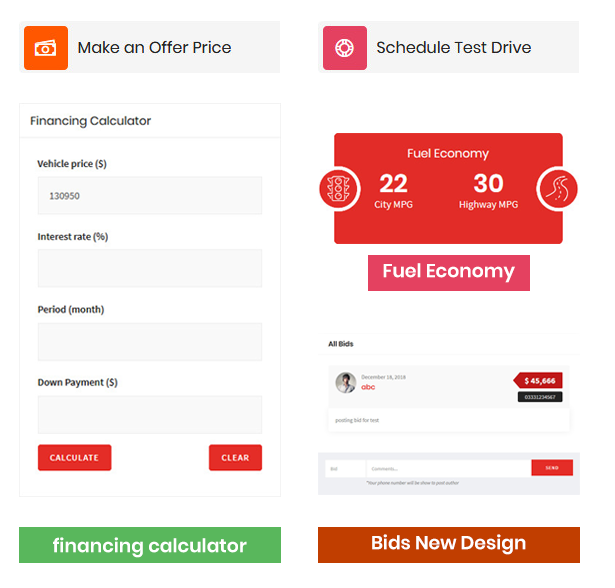Focus the Interest rate field
This screenshot has width=615, height=588.
150,268
